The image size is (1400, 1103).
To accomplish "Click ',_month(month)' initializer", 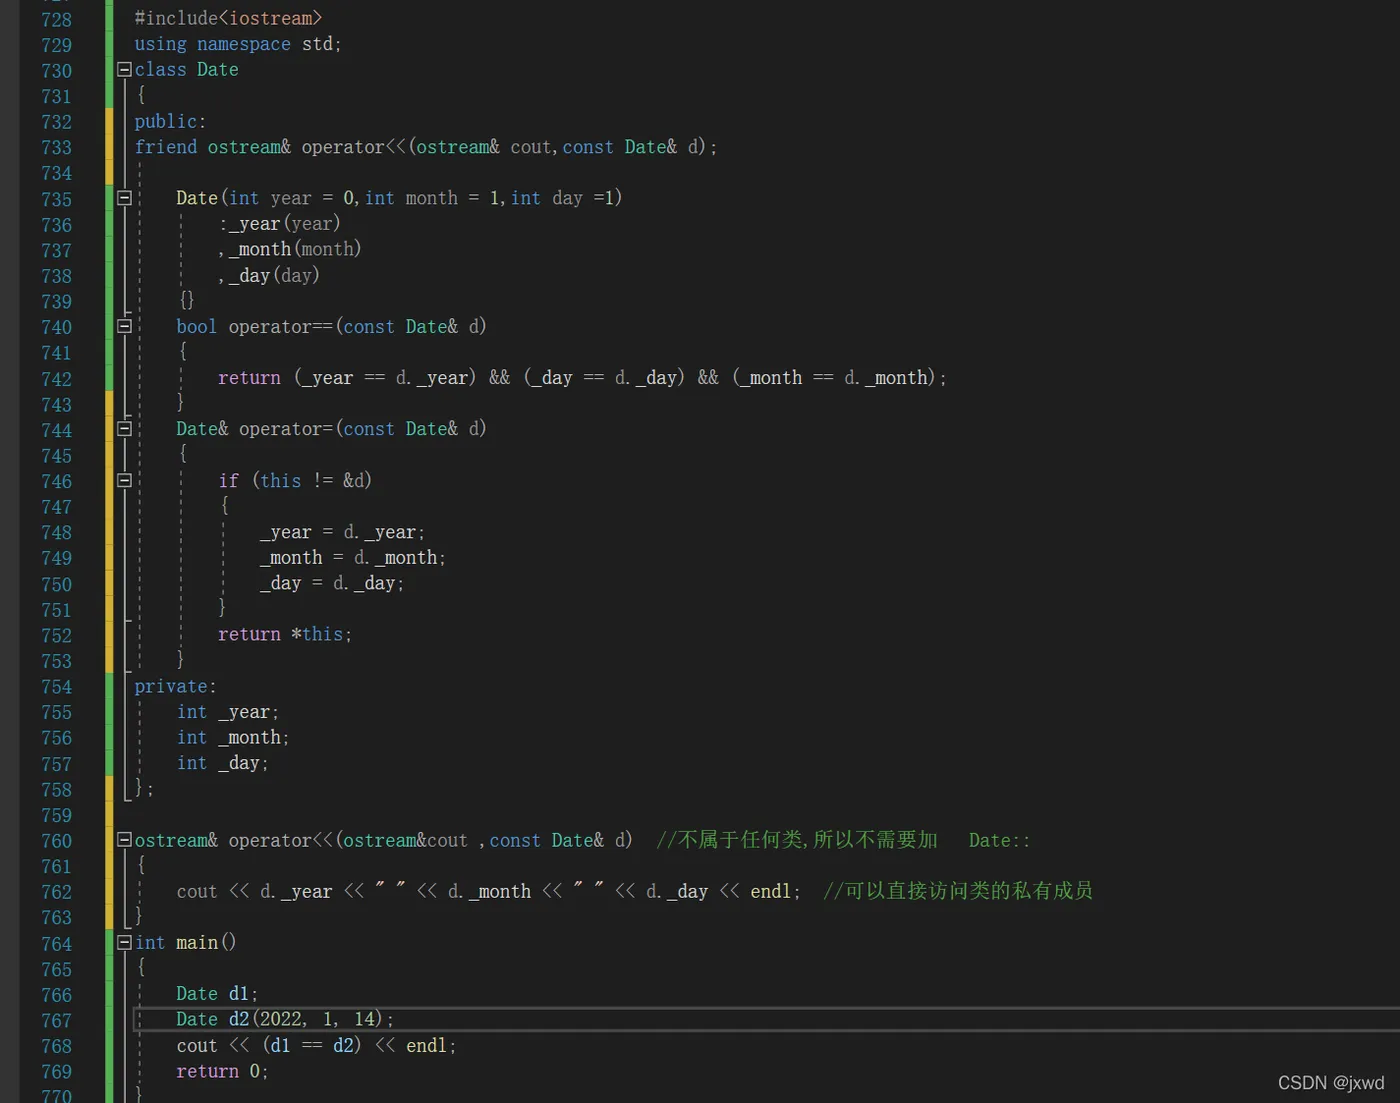I will click(290, 249).
